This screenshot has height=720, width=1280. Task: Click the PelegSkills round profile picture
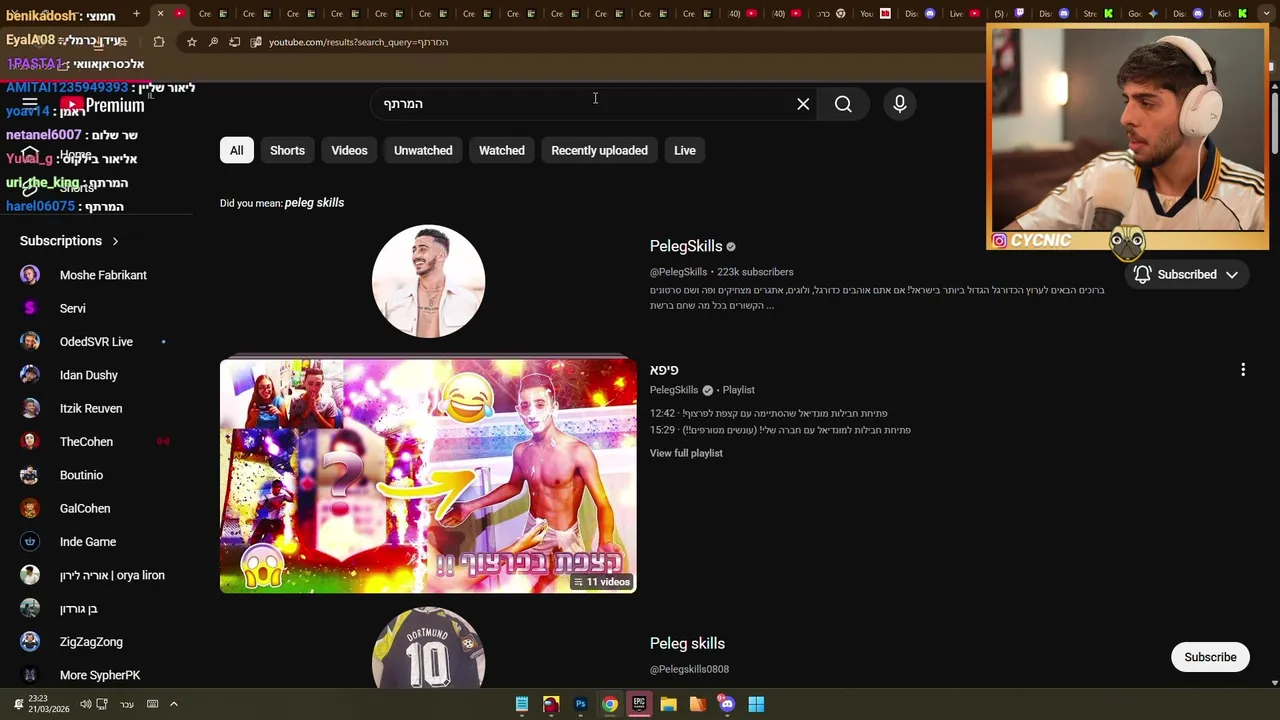(428, 281)
